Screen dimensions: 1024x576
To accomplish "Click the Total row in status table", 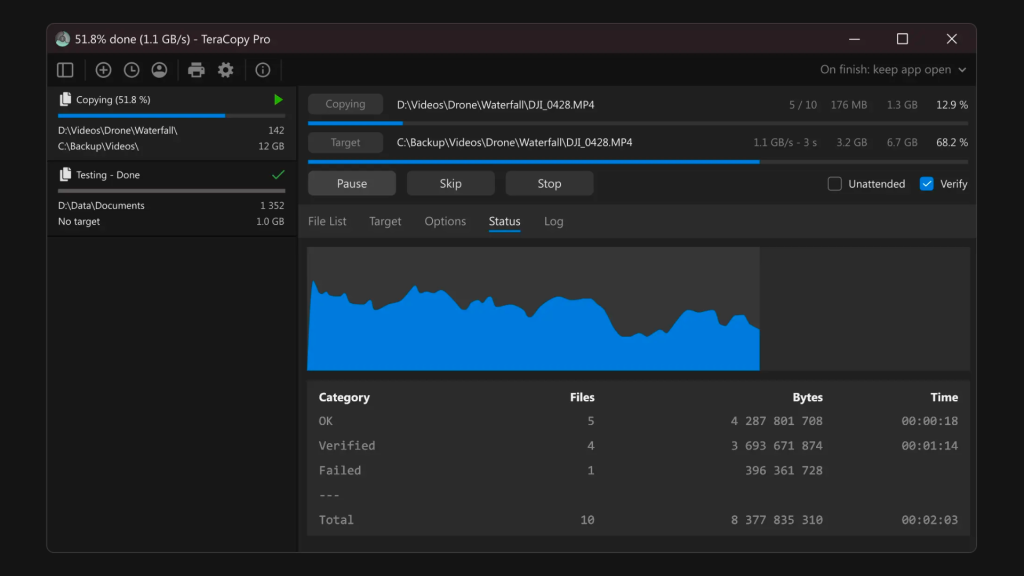I will pos(638,520).
